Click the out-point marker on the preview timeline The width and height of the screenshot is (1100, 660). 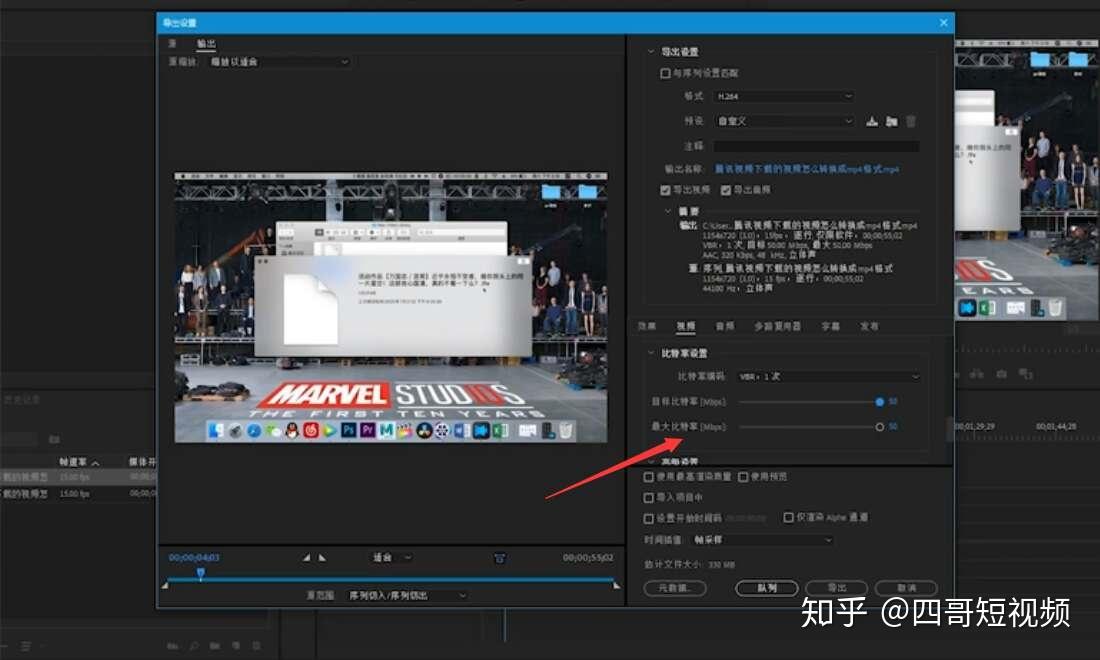click(616, 585)
